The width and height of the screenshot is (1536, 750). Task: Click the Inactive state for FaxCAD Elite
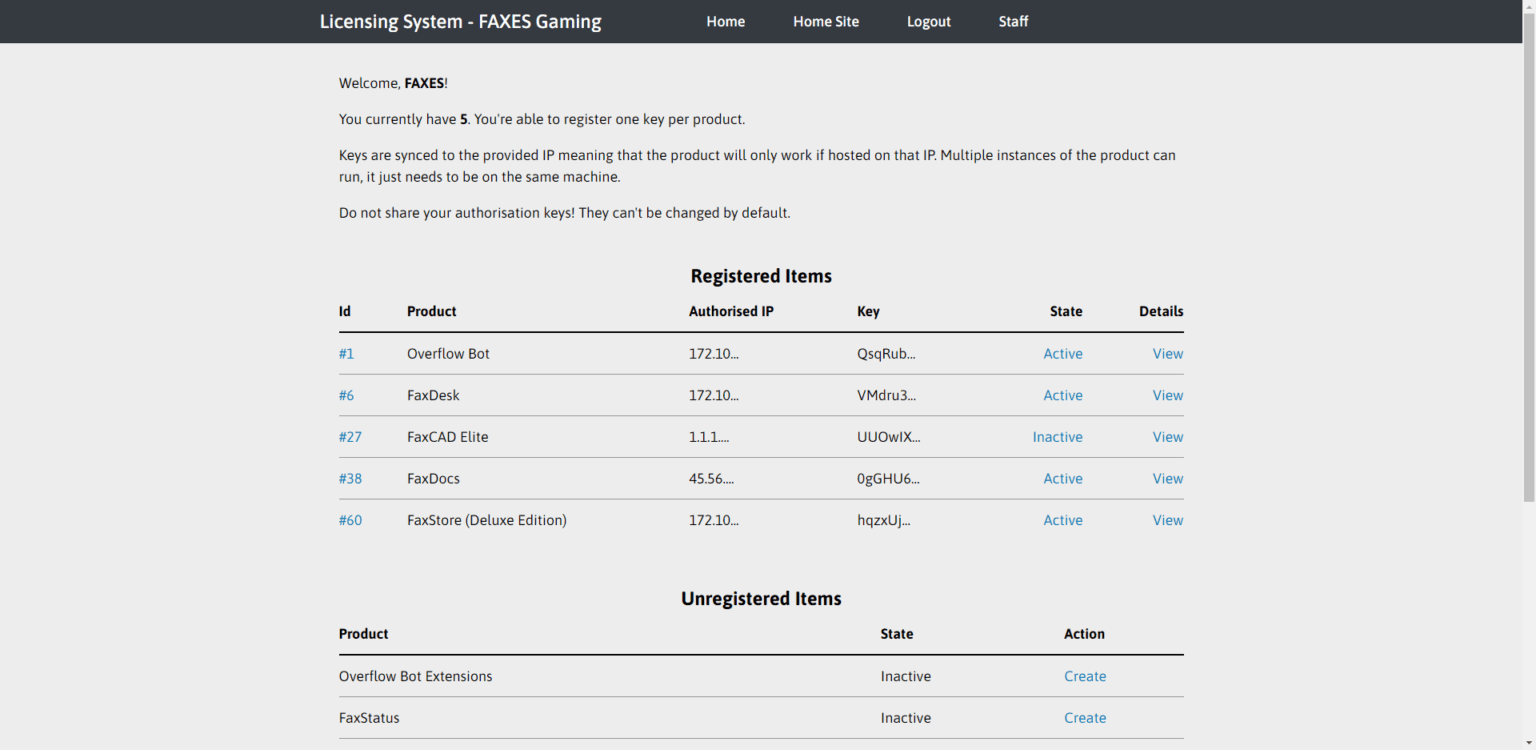[x=1057, y=437]
